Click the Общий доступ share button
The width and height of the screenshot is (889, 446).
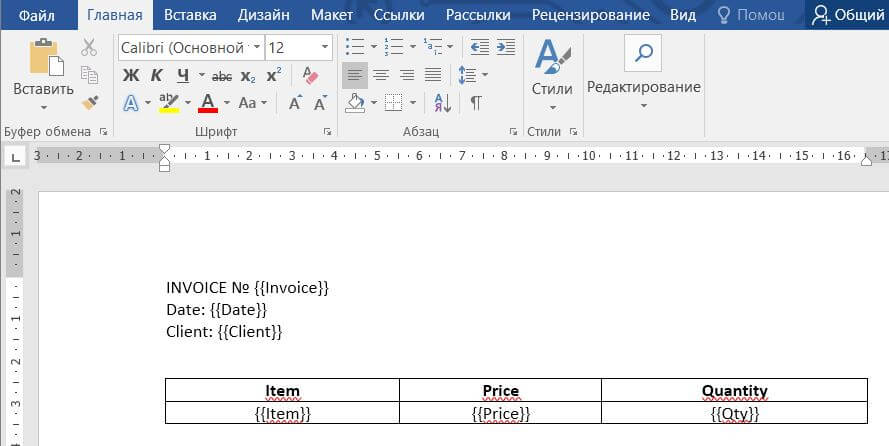click(848, 15)
